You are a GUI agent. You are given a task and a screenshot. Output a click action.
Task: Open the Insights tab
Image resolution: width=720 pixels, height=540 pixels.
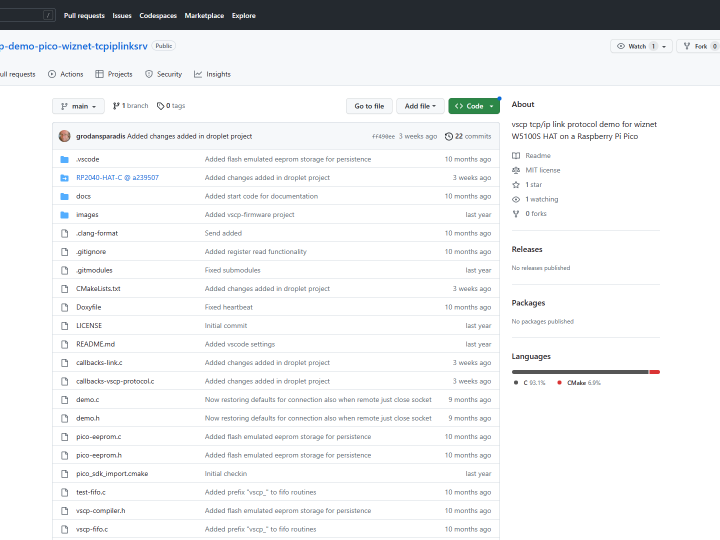click(212, 74)
